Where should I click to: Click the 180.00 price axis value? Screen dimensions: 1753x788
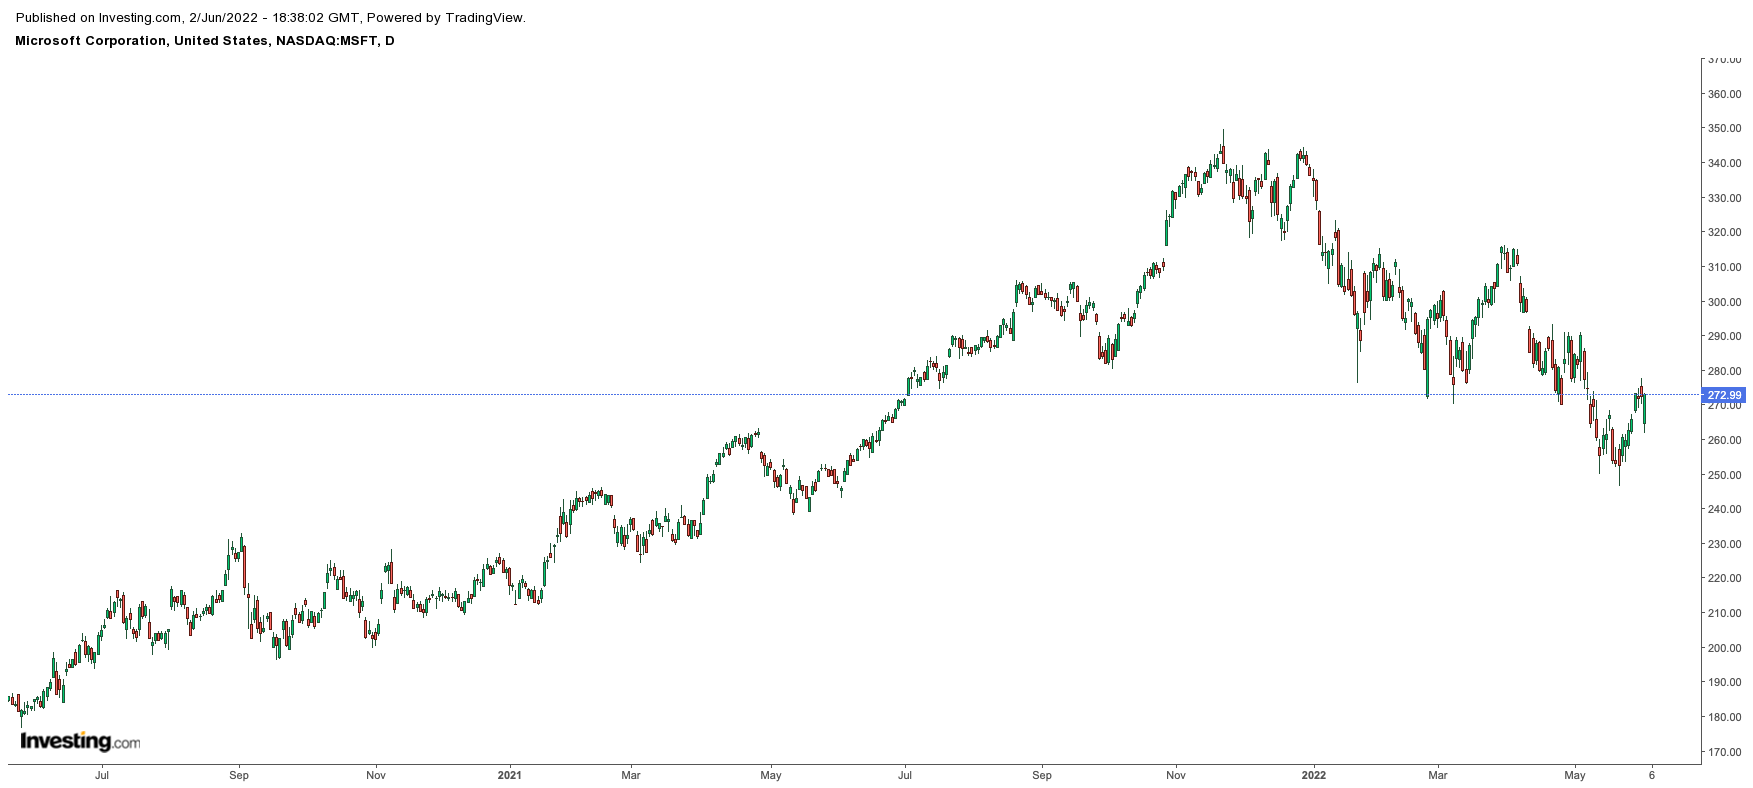pyautogui.click(x=1725, y=717)
